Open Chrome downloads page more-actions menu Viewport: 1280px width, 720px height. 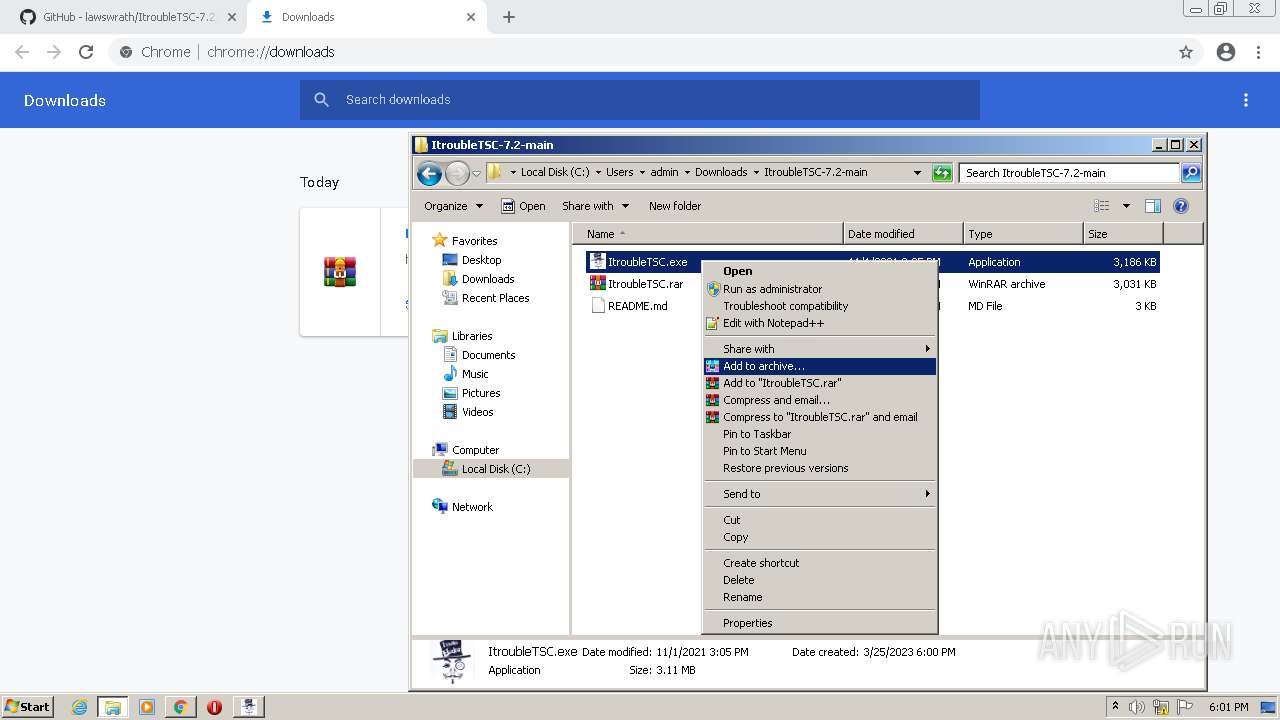point(1246,100)
